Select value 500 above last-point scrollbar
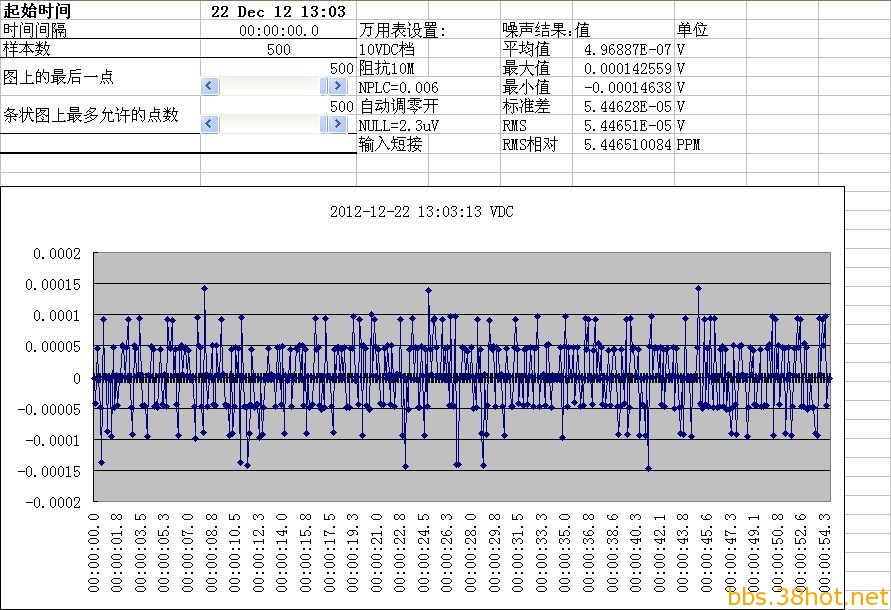The width and height of the screenshot is (891, 610). [x=342, y=68]
